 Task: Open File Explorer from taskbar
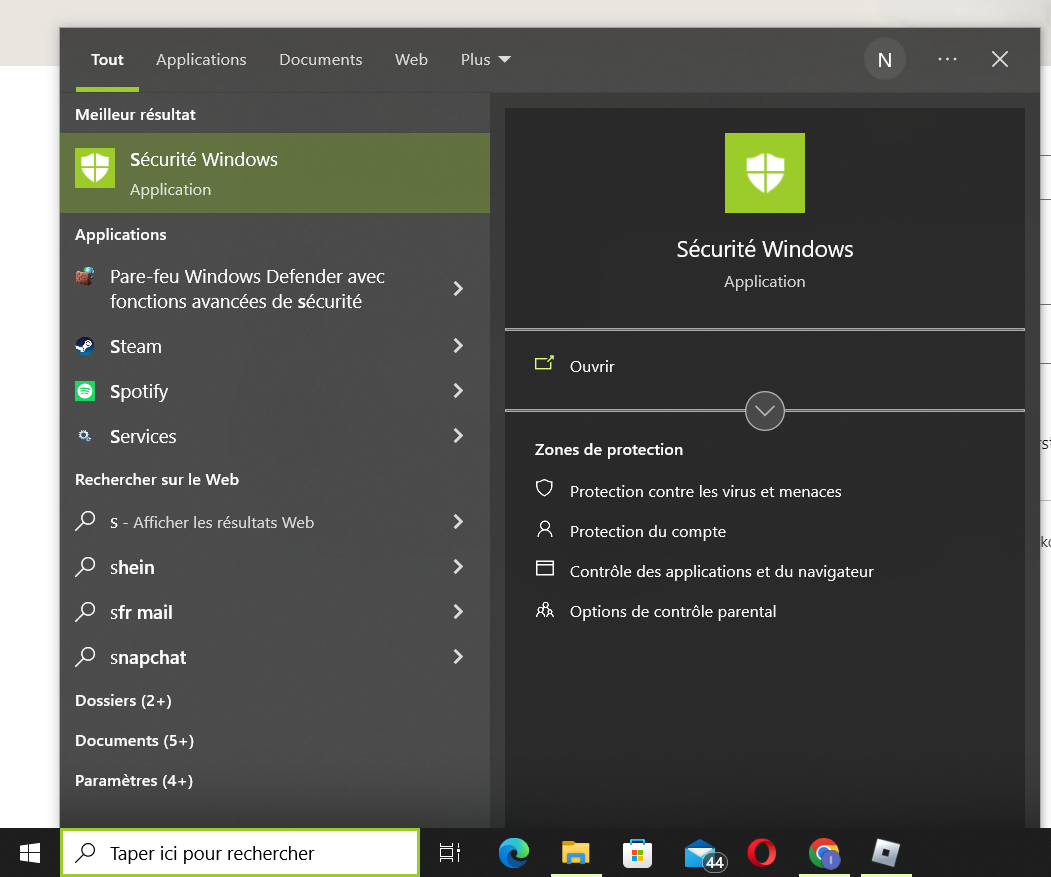(x=575, y=853)
